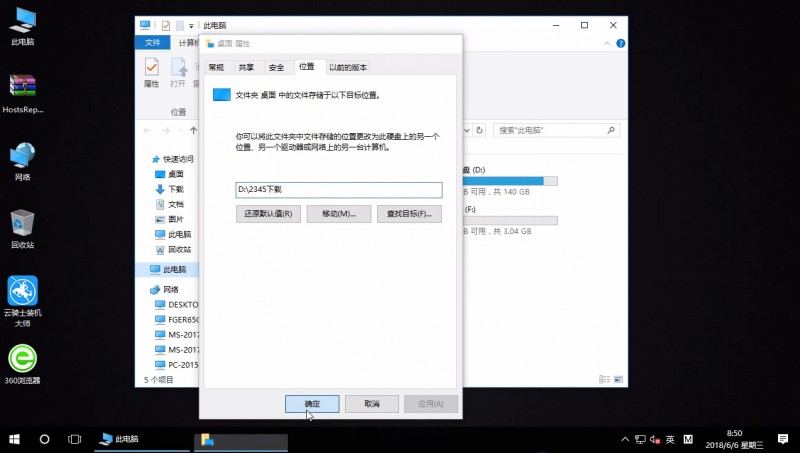Click the D: drive usage bar

pyautogui.click(x=510, y=181)
